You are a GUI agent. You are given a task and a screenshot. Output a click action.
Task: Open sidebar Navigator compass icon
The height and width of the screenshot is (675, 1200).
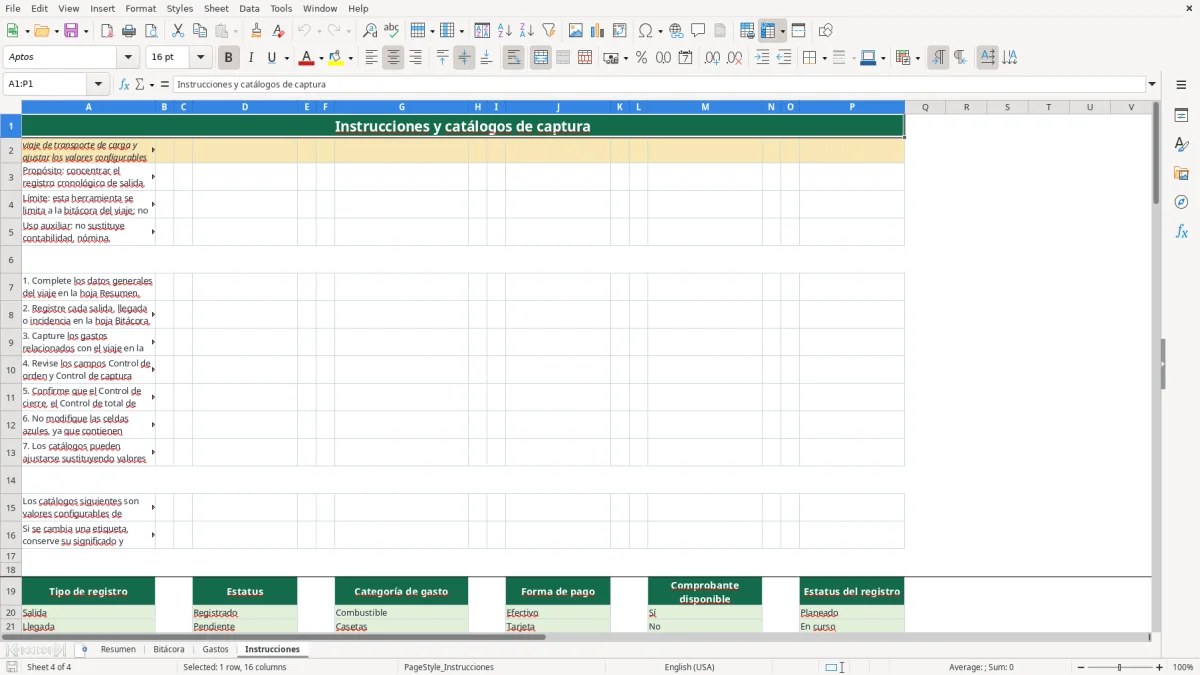click(1181, 202)
